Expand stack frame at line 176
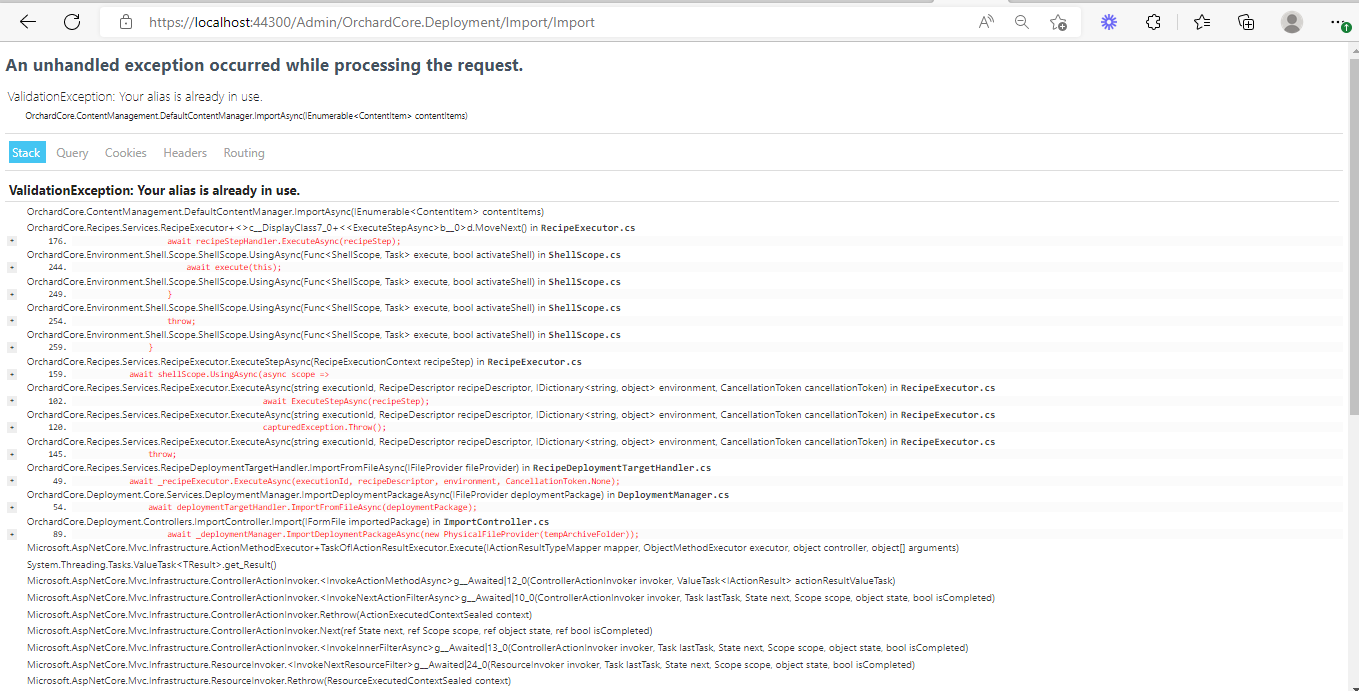Image resolution: width=1359 pixels, height=691 pixels. pos(10,240)
